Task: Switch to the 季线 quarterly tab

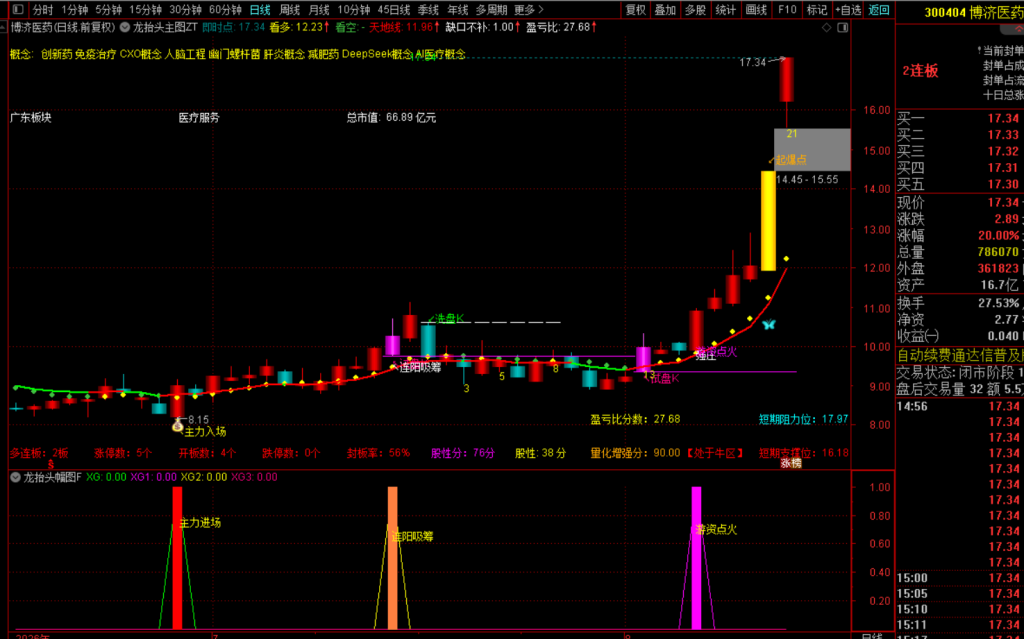Action: click(428, 10)
